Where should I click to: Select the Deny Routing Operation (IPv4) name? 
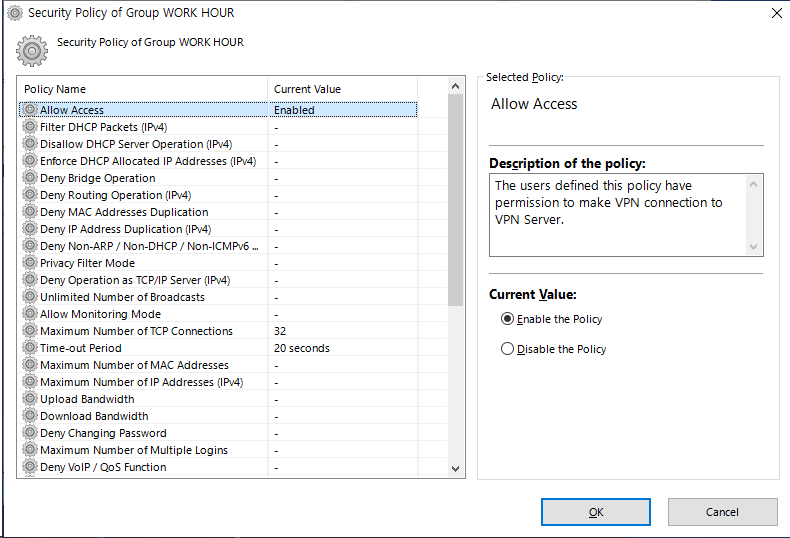115,195
